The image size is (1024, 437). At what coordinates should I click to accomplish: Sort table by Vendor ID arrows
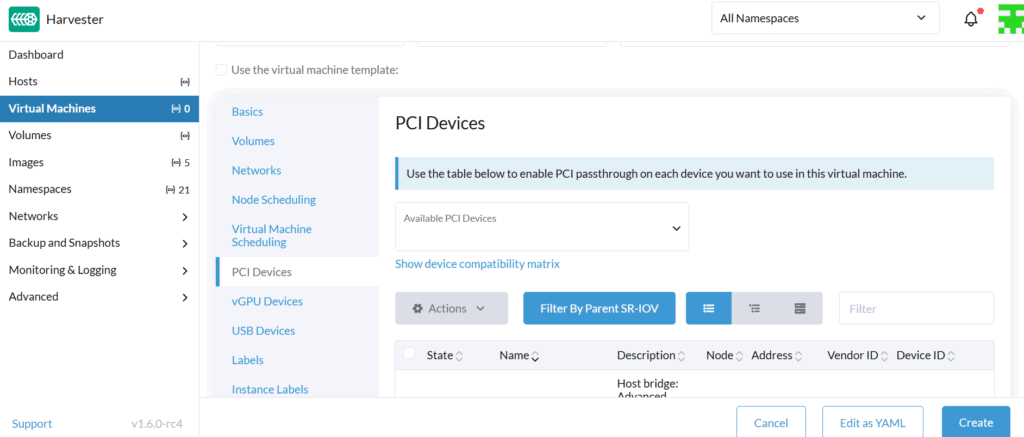(885, 356)
